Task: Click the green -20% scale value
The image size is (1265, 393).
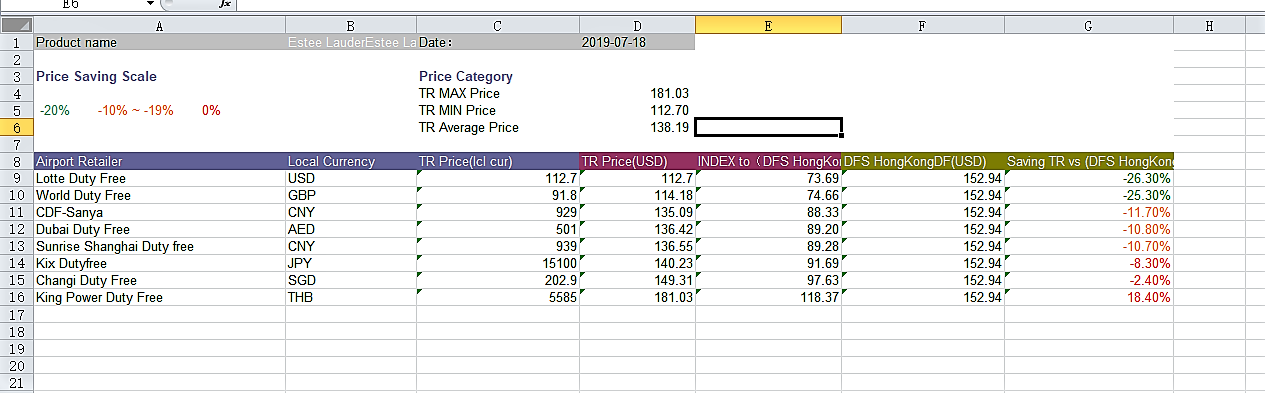Action: coord(55,111)
